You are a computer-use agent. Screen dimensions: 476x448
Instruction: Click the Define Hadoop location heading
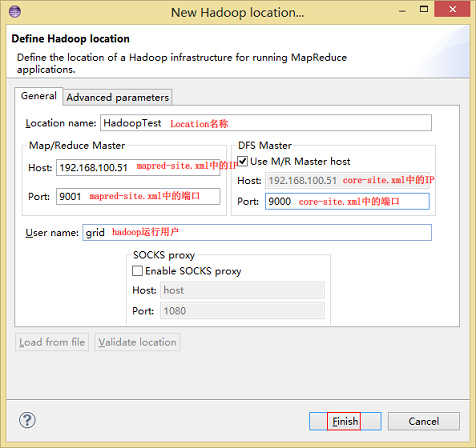(70, 39)
